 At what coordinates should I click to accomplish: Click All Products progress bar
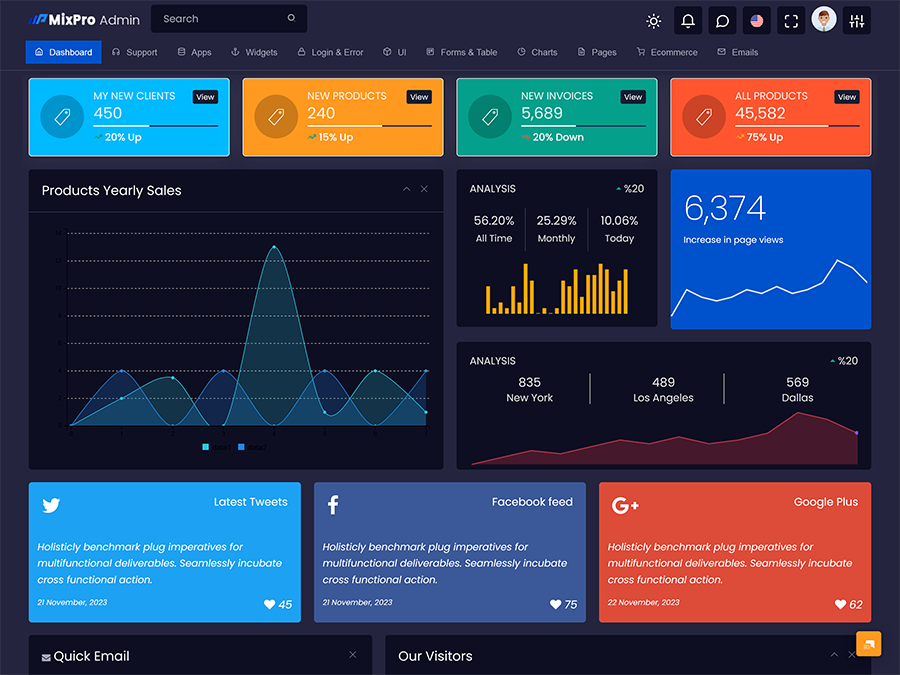point(797,126)
